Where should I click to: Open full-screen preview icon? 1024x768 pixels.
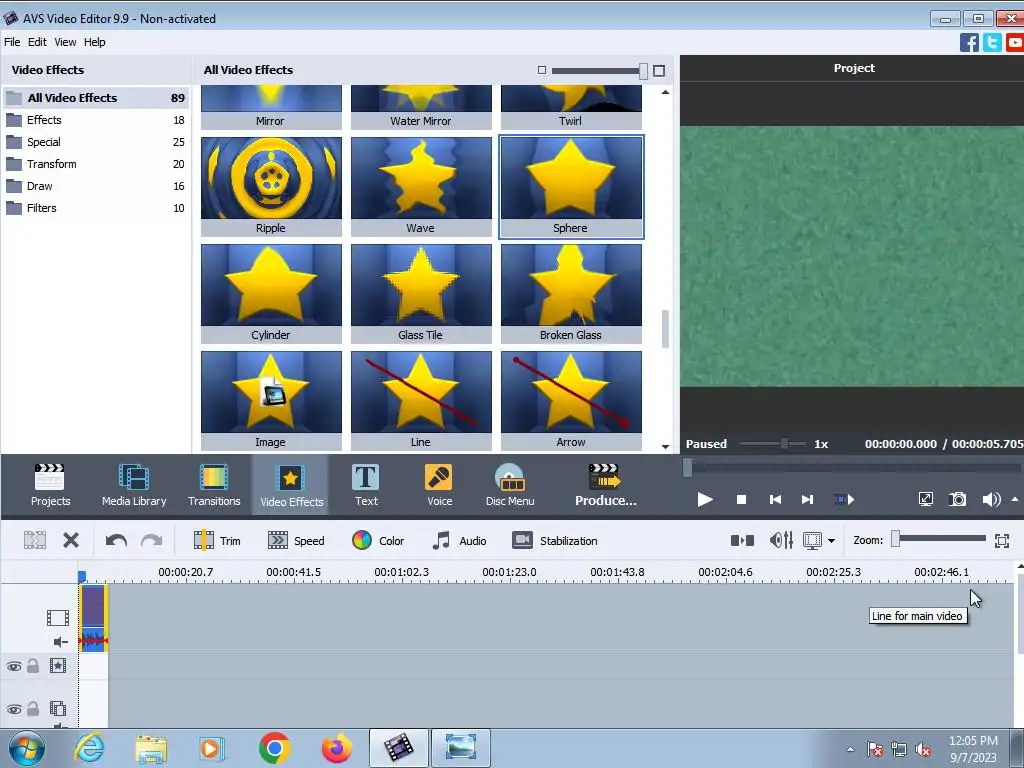click(925, 500)
